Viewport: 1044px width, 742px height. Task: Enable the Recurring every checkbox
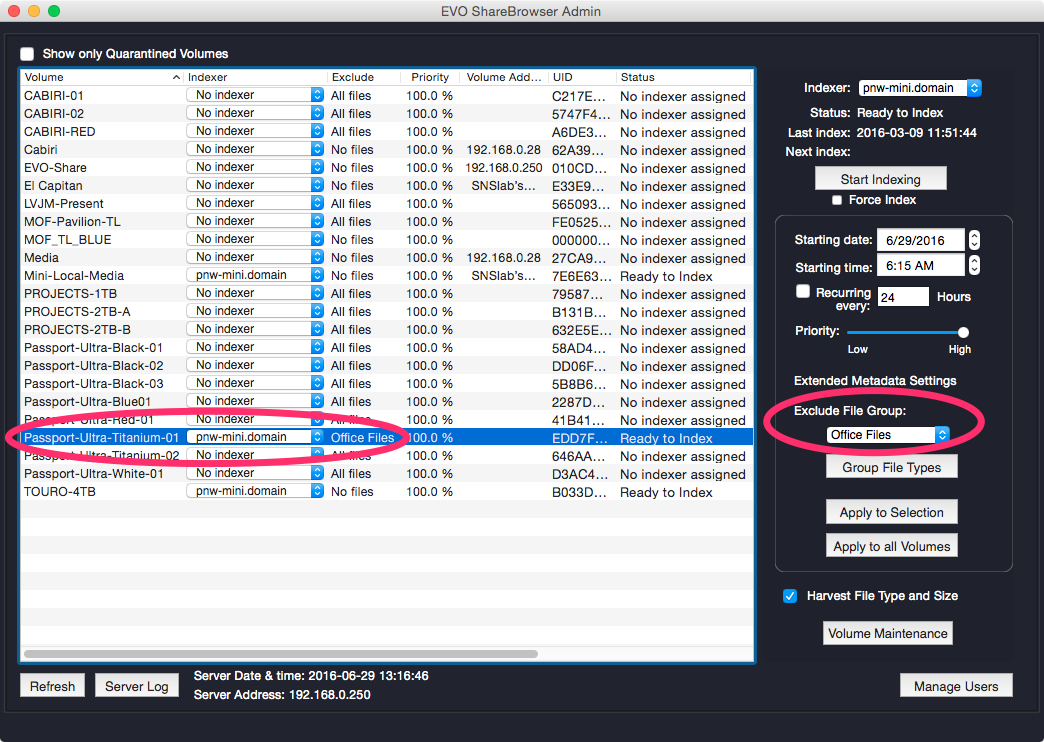click(x=803, y=292)
